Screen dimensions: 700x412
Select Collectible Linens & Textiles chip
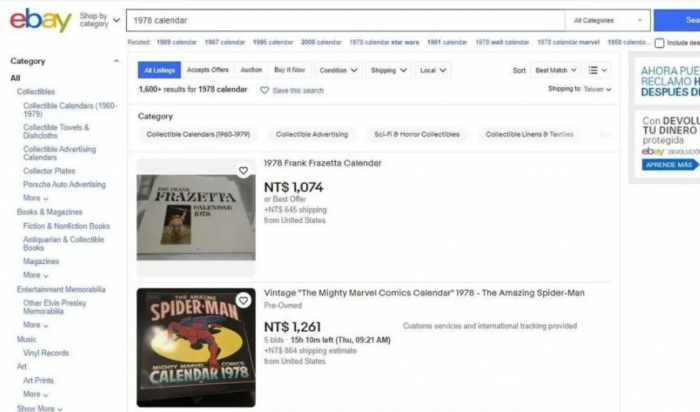coord(529,134)
